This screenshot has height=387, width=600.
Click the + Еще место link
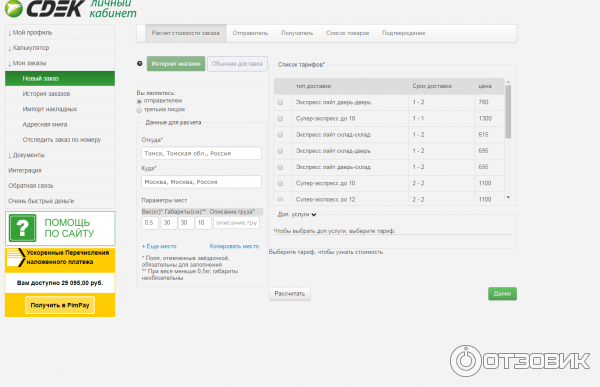(x=159, y=247)
